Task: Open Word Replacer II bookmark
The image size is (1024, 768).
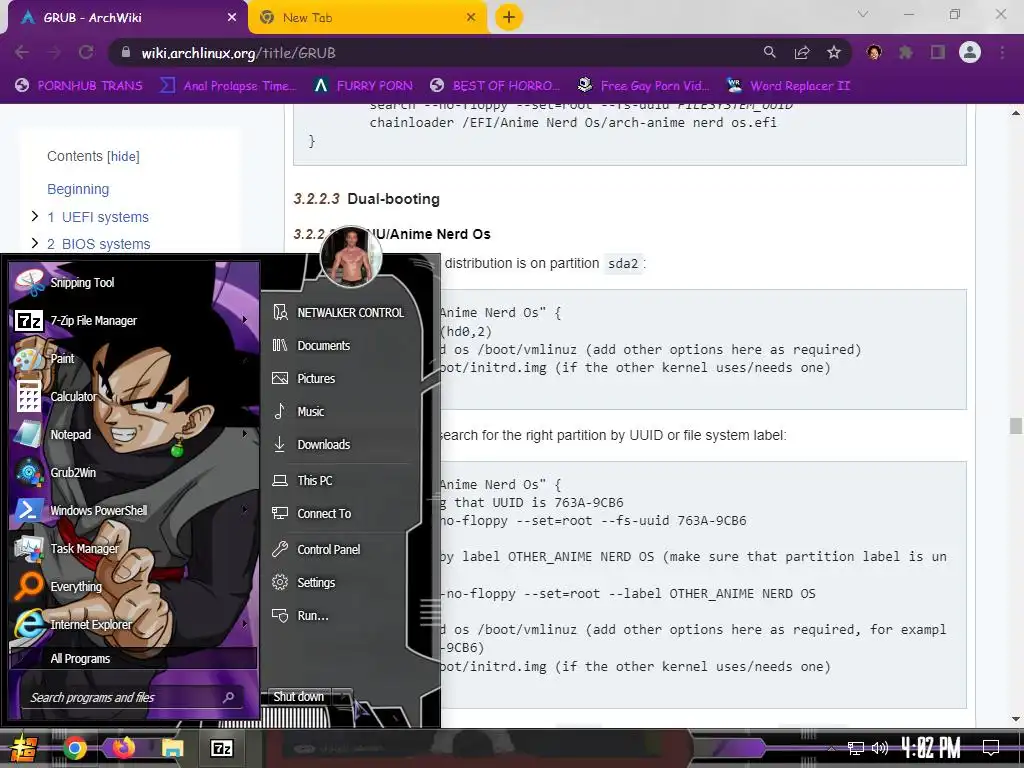Action: coord(789,86)
